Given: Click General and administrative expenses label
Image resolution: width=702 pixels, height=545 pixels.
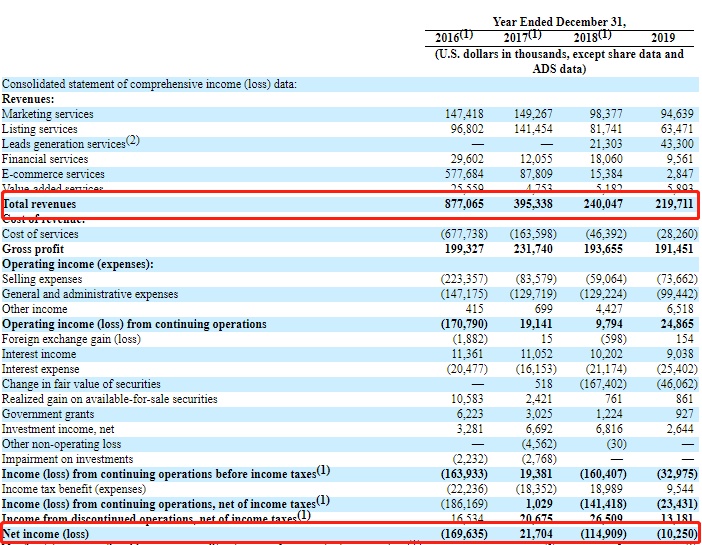Looking at the screenshot, I should point(90,294).
